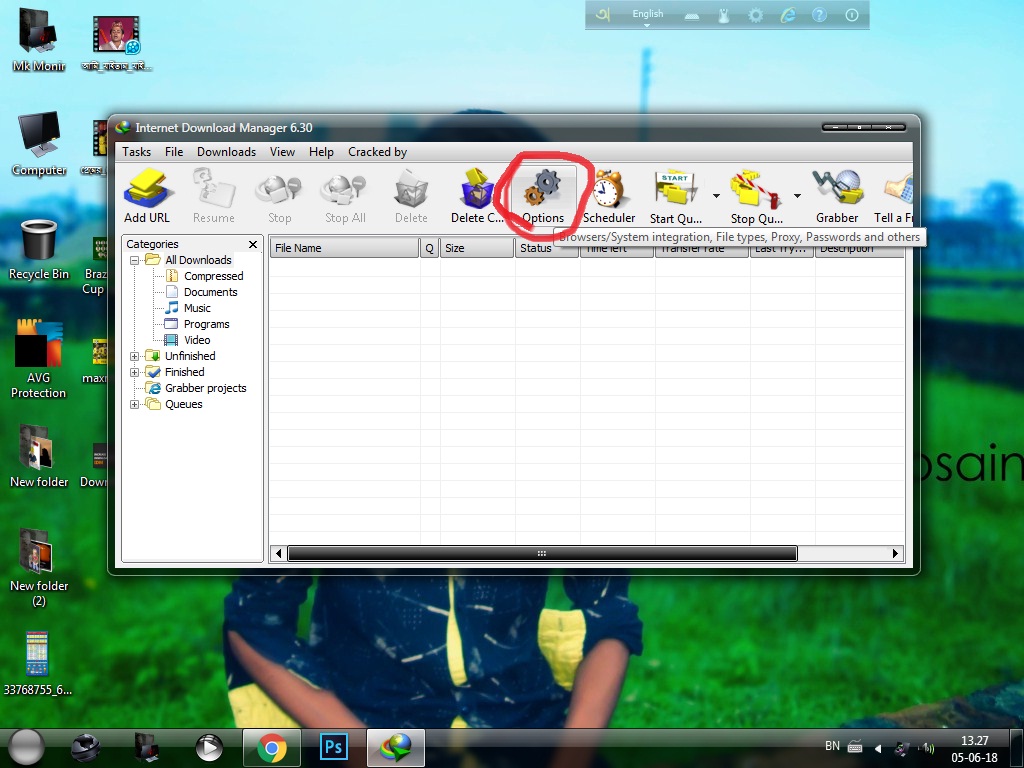Open the Cracked by menu
This screenshot has width=1024, height=768.
click(377, 152)
